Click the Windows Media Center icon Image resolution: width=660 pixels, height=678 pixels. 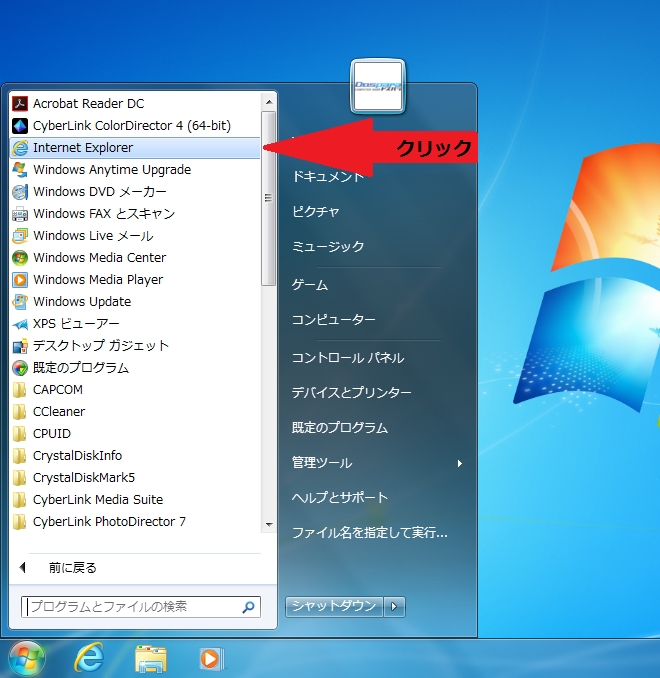click(x=19, y=258)
